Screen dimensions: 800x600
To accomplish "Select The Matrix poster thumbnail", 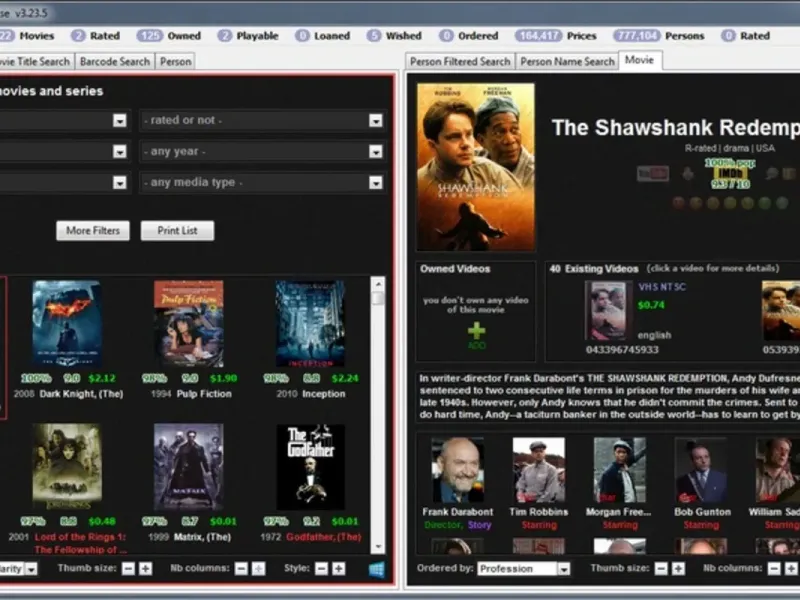I will pyautogui.click(x=189, y=467).
